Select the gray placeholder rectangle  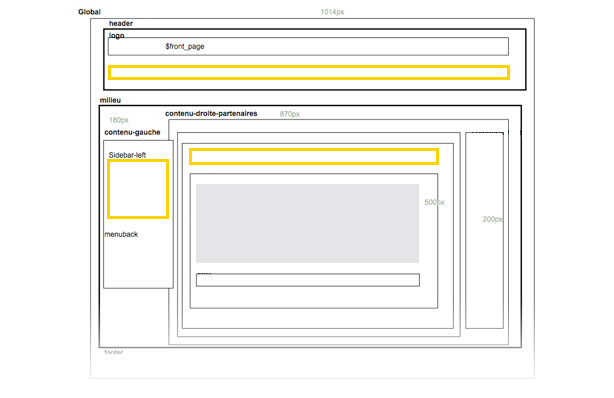coord(307,223)
